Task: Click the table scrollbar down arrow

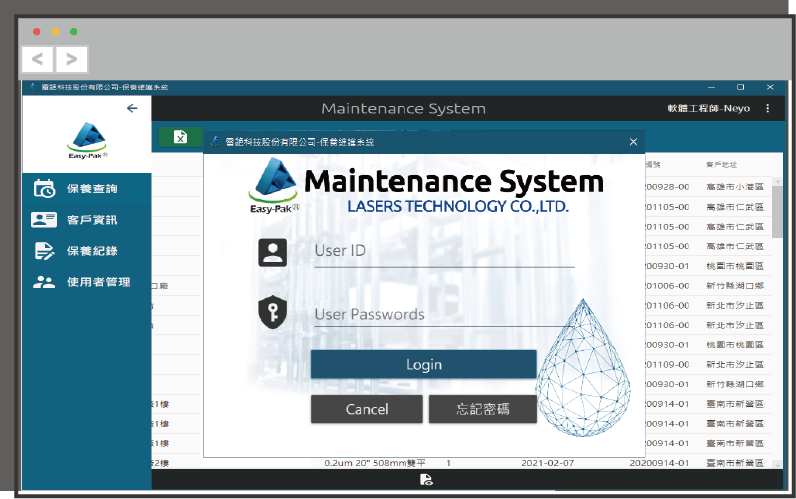Action: pyautogui.click(x=777, y=464)
